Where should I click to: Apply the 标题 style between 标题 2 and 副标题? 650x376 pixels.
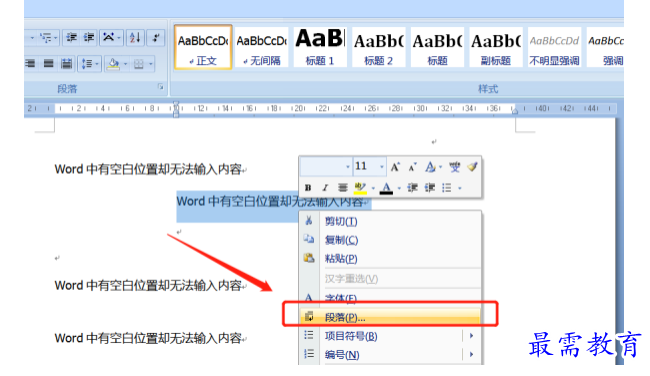point(437,47)
